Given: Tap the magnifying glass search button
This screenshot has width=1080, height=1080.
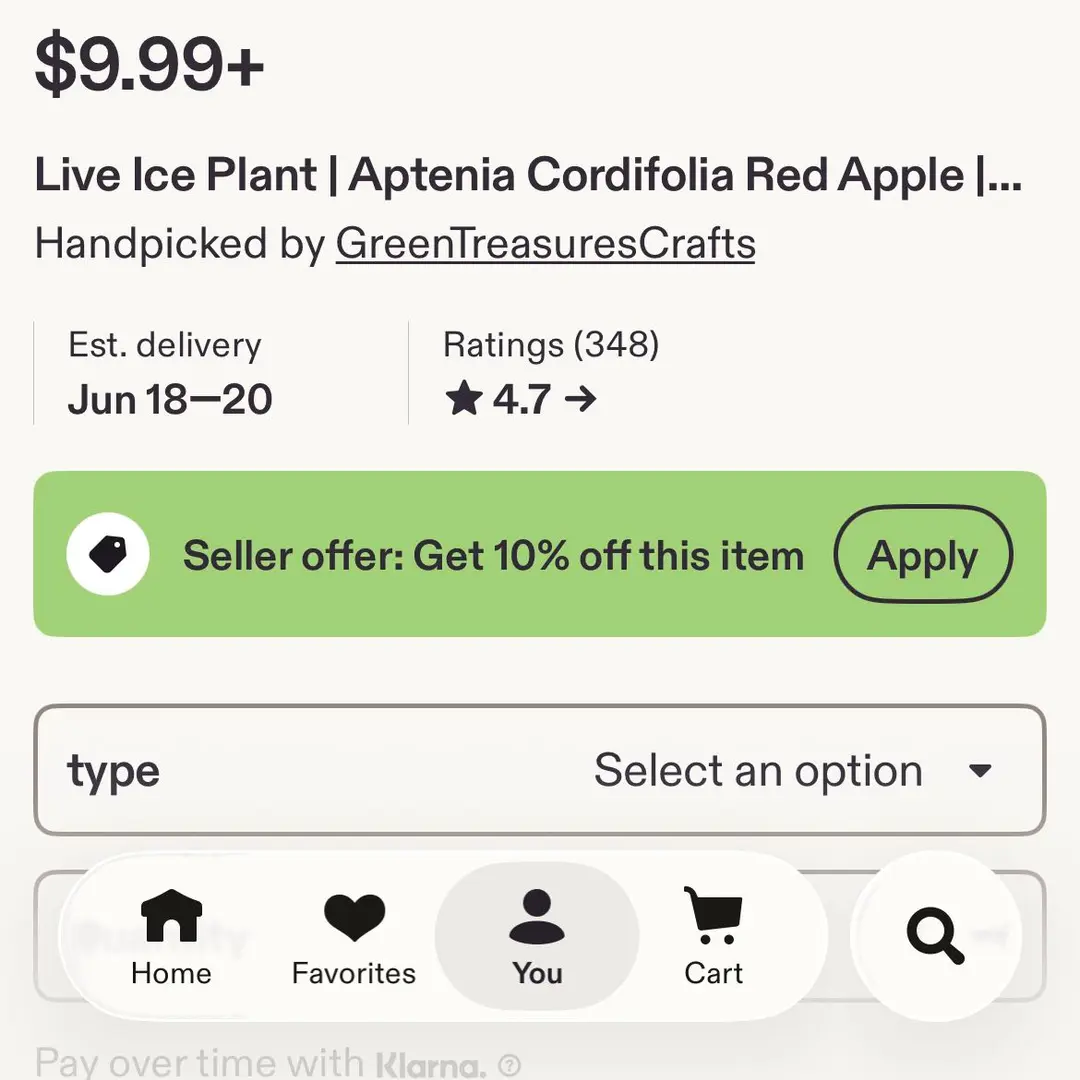Looking at the screenshot, I should pyautogui.click(x=935, y=935).
